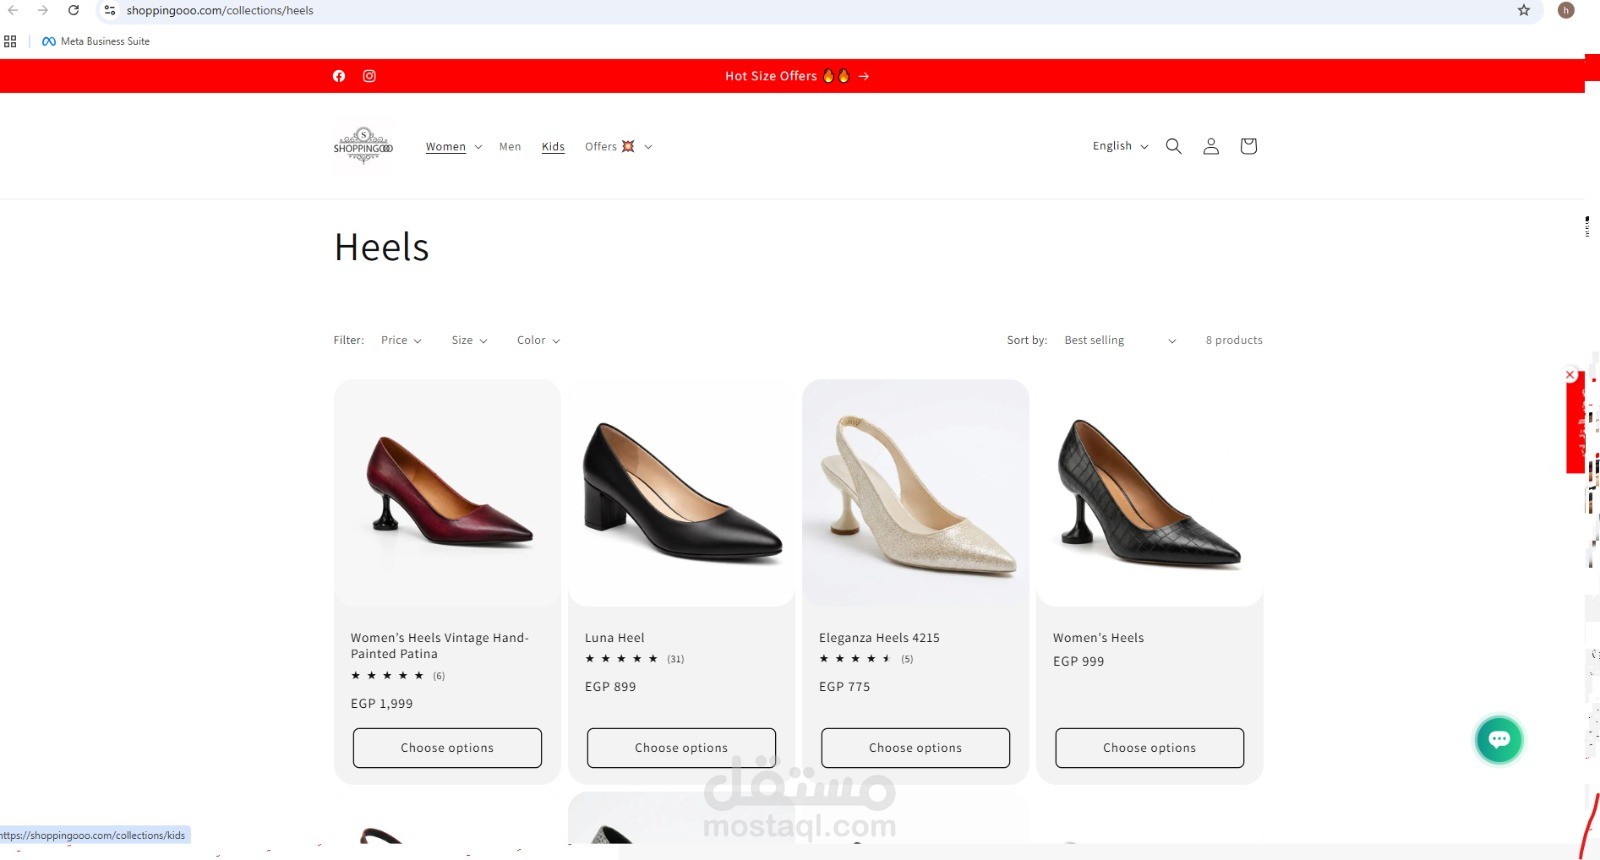Open the account login icon
The image size is (1600, 860).
click(x=1211, y=146)
